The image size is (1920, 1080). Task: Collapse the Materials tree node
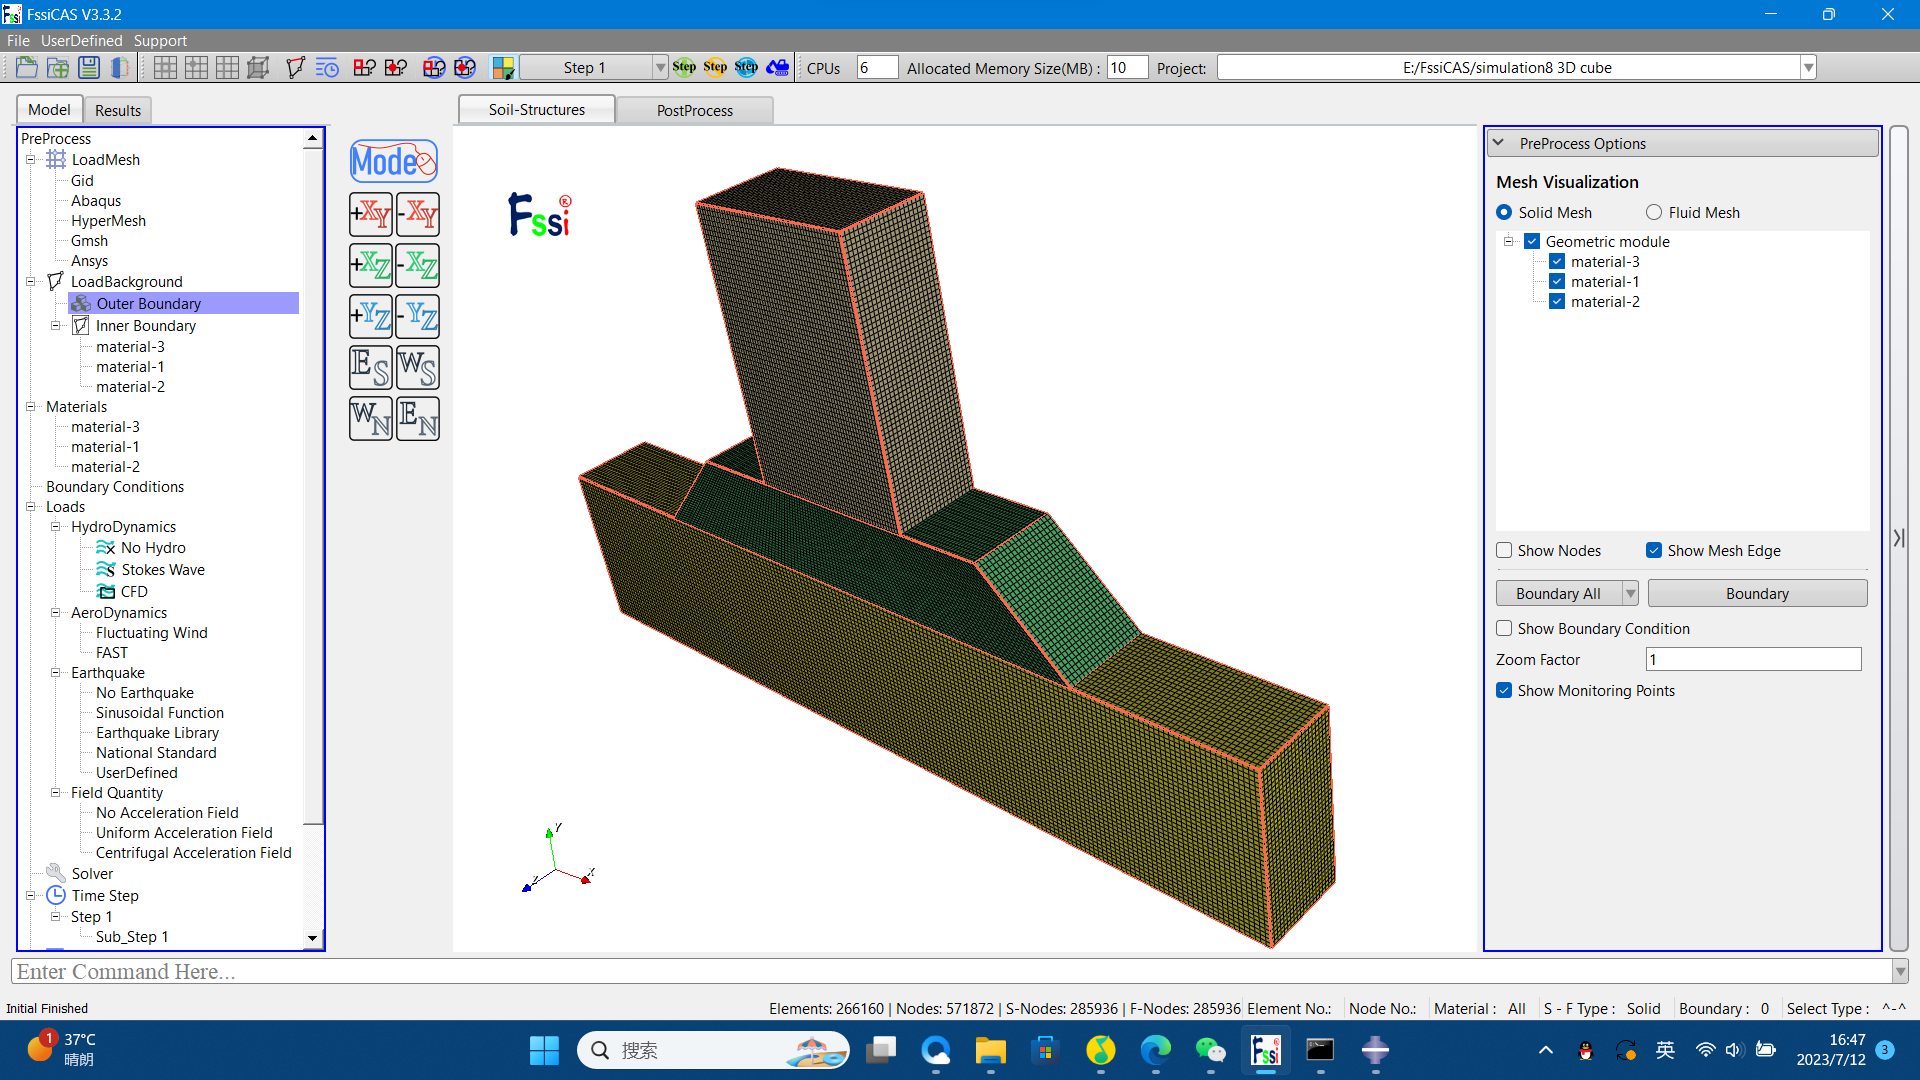pos(30,406)
